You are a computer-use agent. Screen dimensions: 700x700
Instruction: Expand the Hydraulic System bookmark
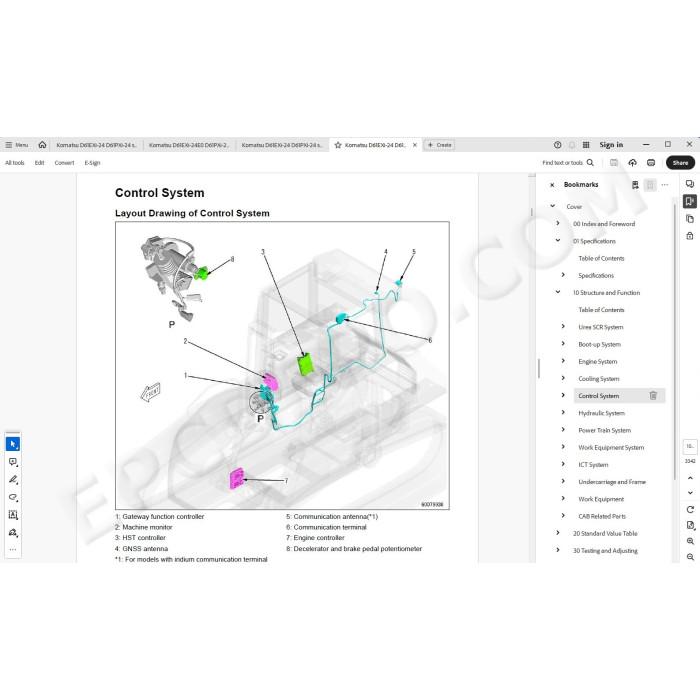coord(563,412)
